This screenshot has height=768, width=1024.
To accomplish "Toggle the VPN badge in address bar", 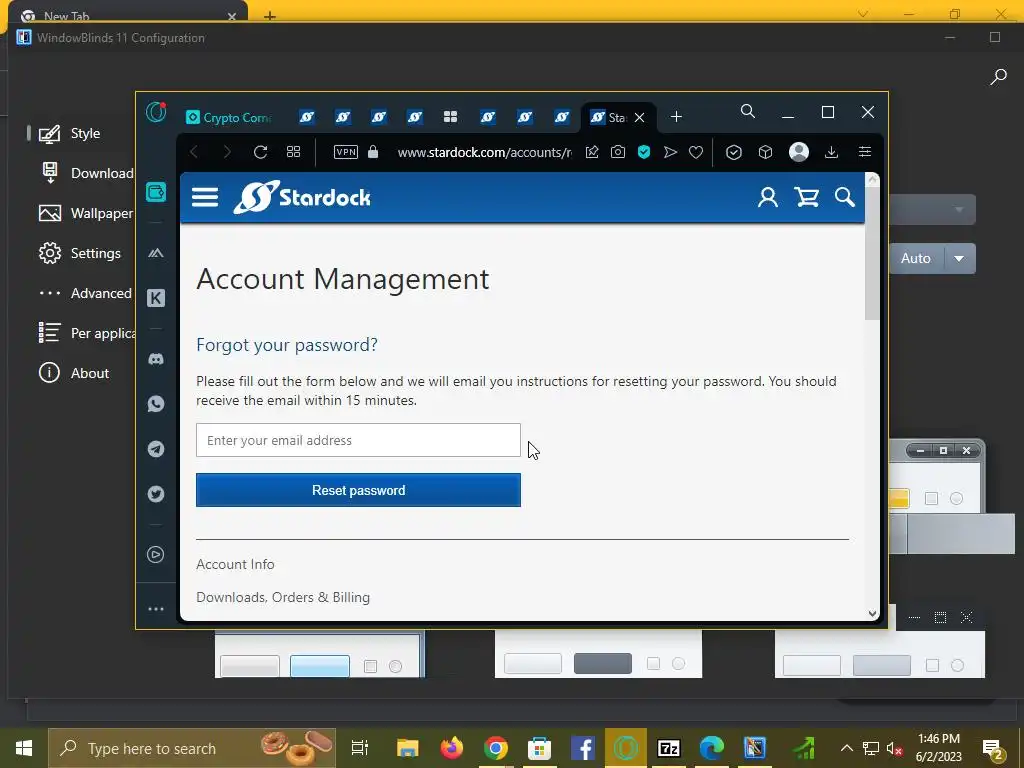I will tap(345, 152).
